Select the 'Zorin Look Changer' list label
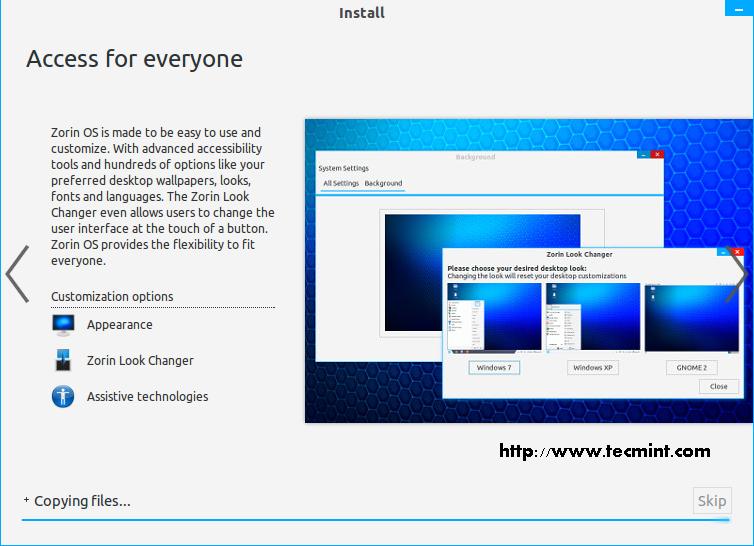The width and height of the screenshot is (754, 546). pyautogui.click(x=140, y=361)
